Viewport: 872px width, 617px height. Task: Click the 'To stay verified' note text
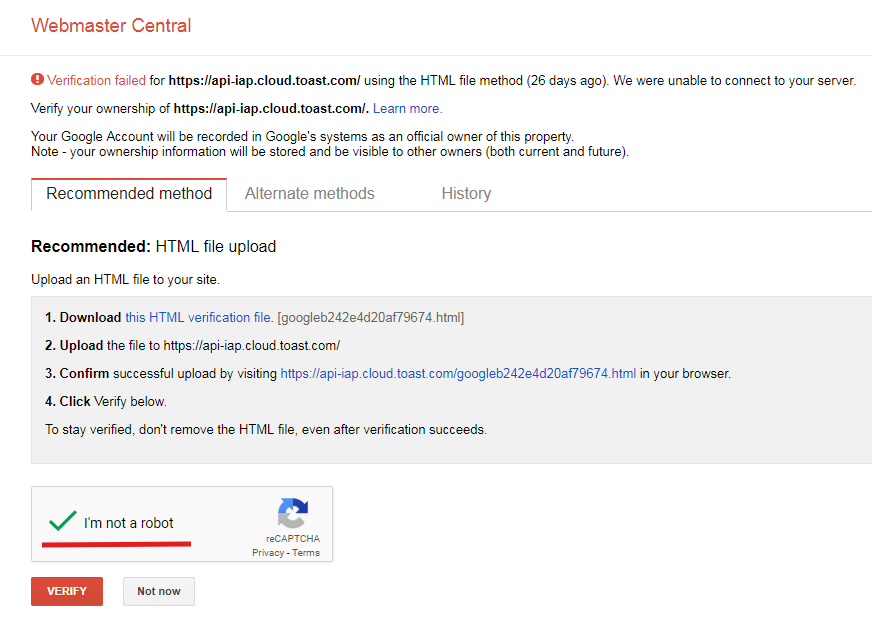[x=266, y=430]
